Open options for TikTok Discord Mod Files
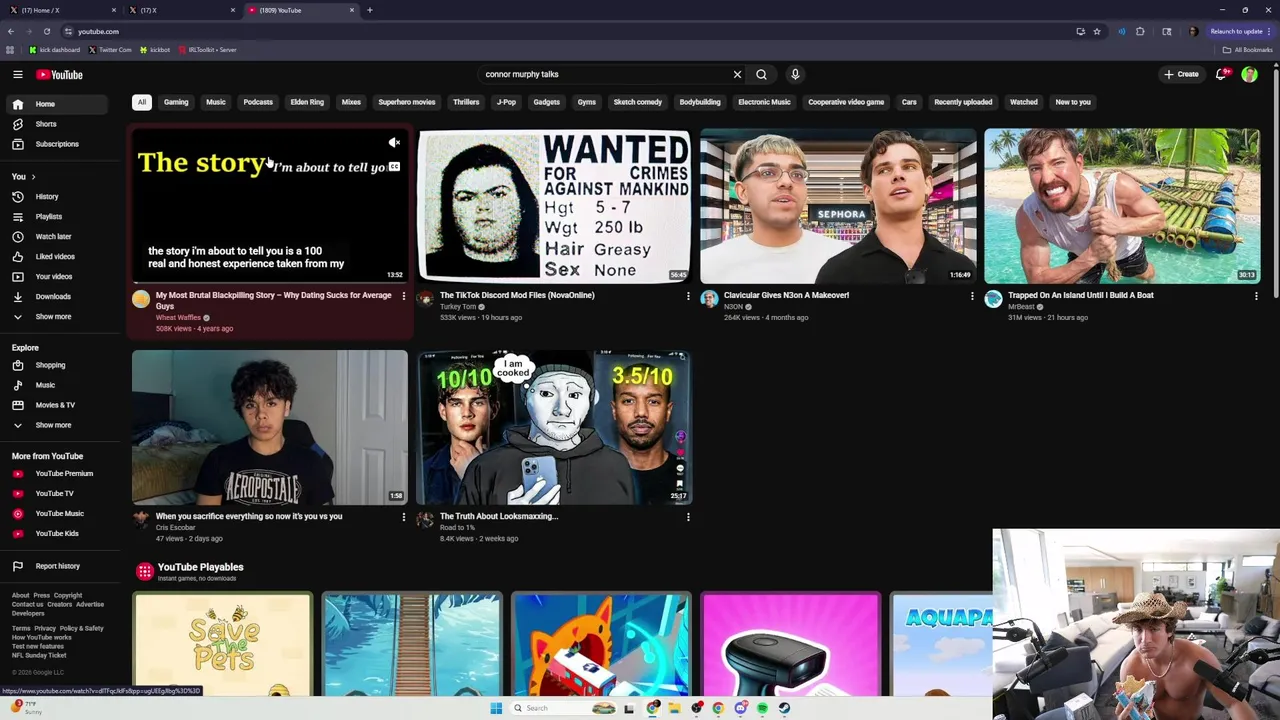Screen dimensions: 1280x720 688,296
